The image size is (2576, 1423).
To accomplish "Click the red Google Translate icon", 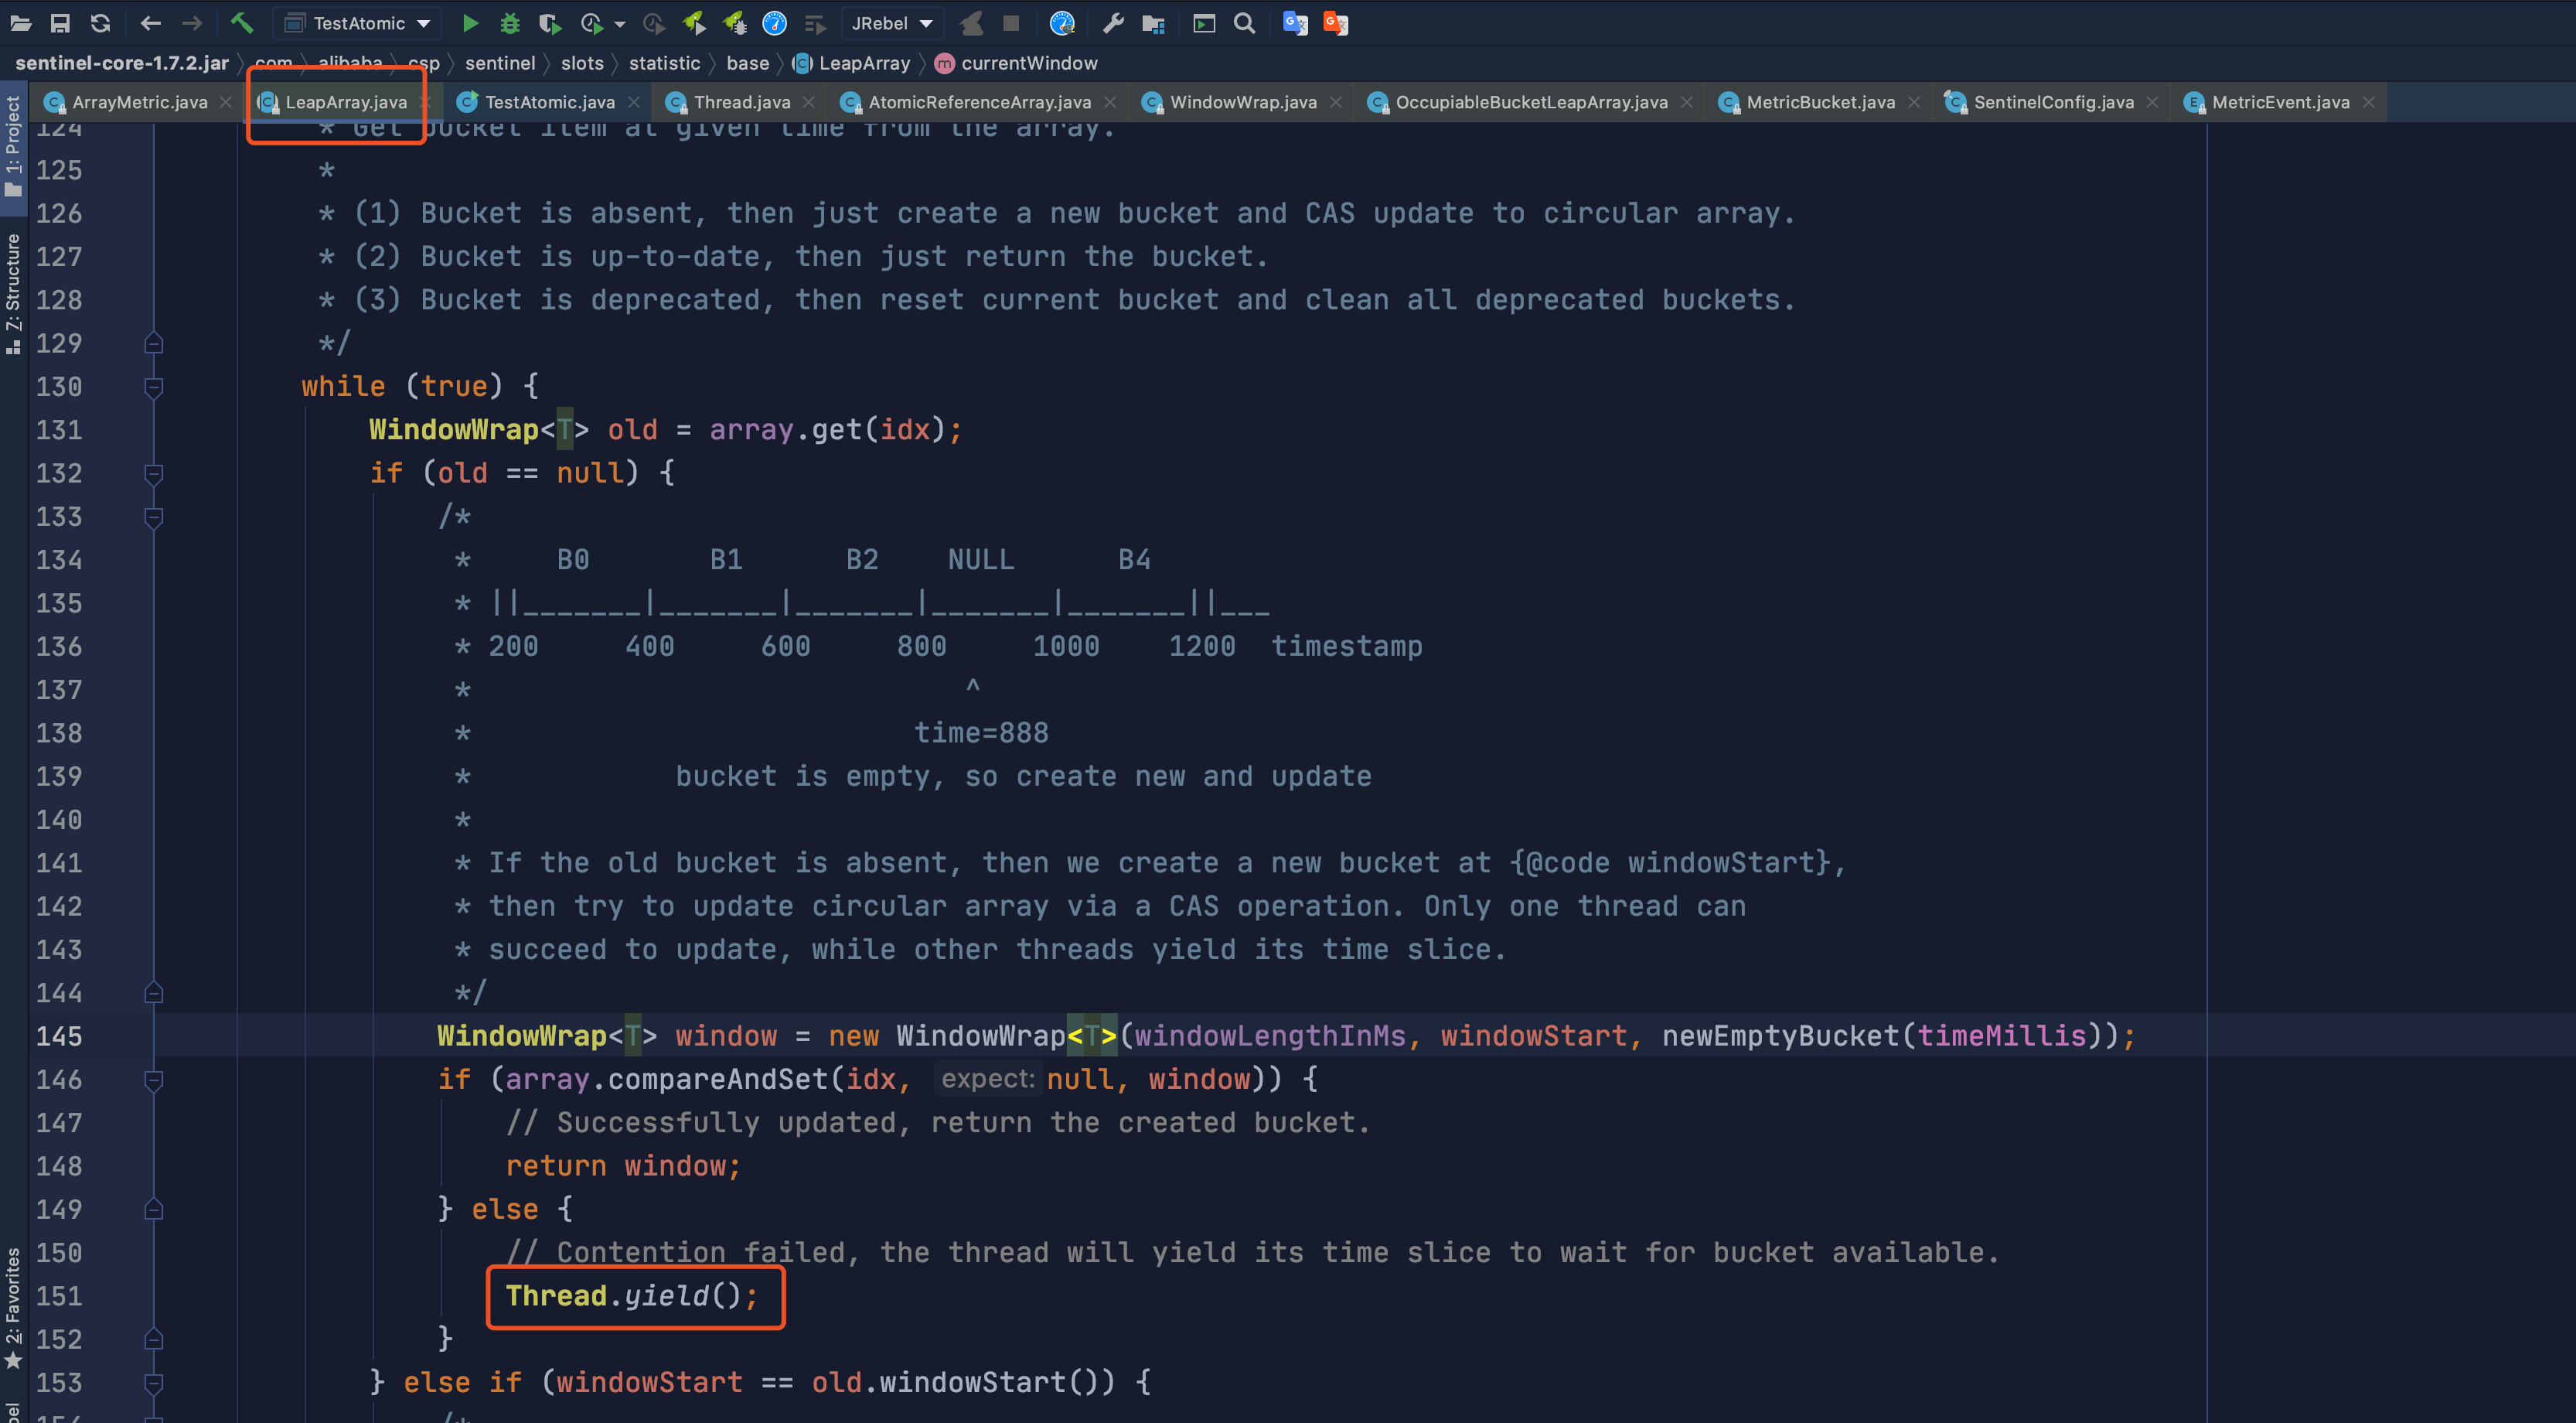I will [1336, 23].
